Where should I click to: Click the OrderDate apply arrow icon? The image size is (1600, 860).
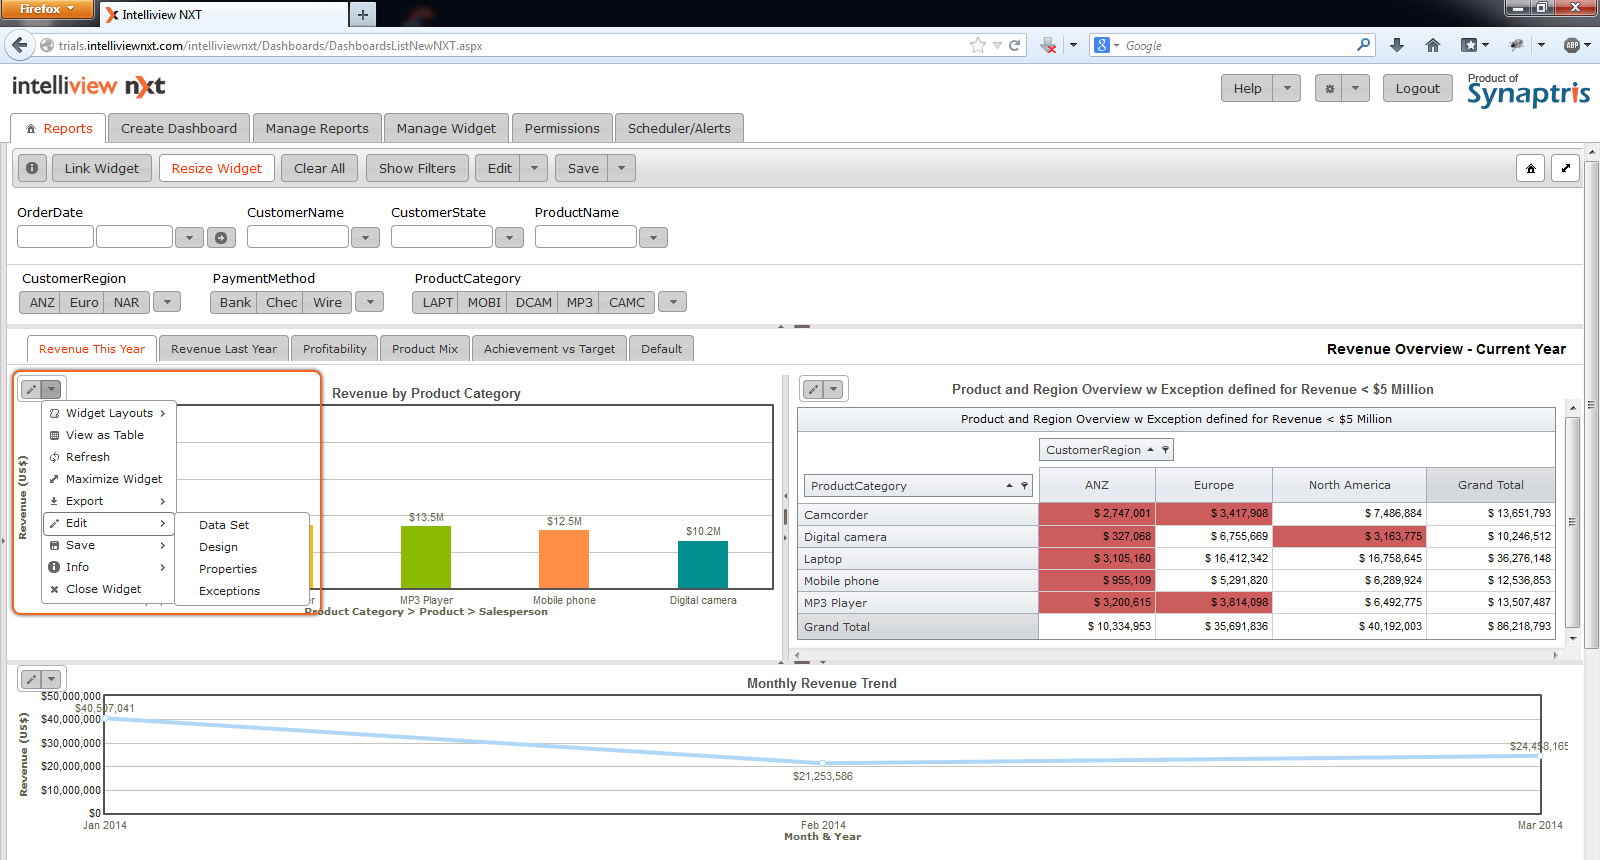coord(221,237)
